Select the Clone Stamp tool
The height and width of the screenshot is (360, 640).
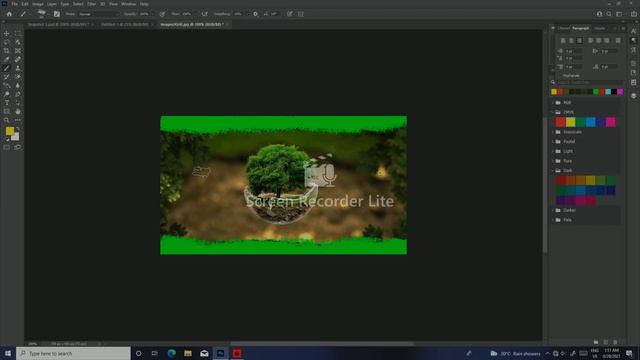[18, 68]
